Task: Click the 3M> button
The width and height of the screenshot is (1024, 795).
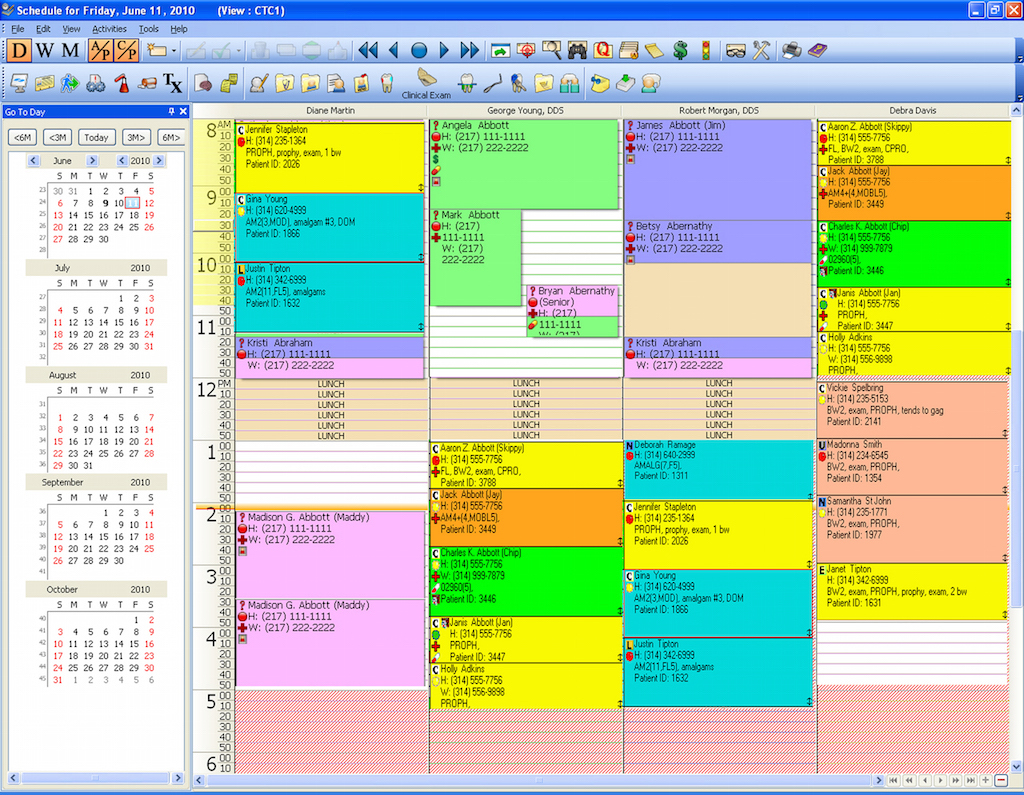Action: [136, 137]
